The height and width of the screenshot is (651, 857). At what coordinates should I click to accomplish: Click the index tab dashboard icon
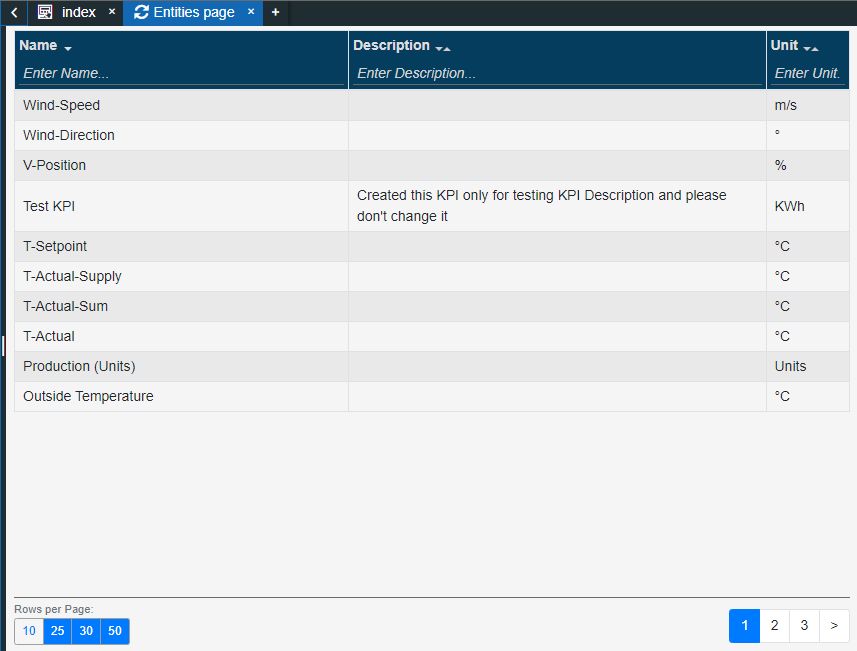pos(45,12)
